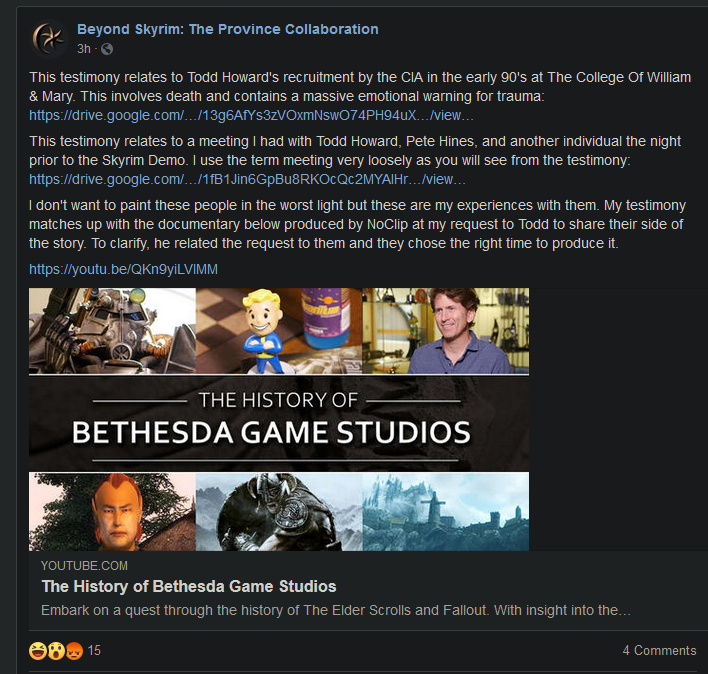The height and width of the screenshot is (674, 708).
Task: Open the Beyond Skyrim page avatar
Action: (x=49, y=38)
